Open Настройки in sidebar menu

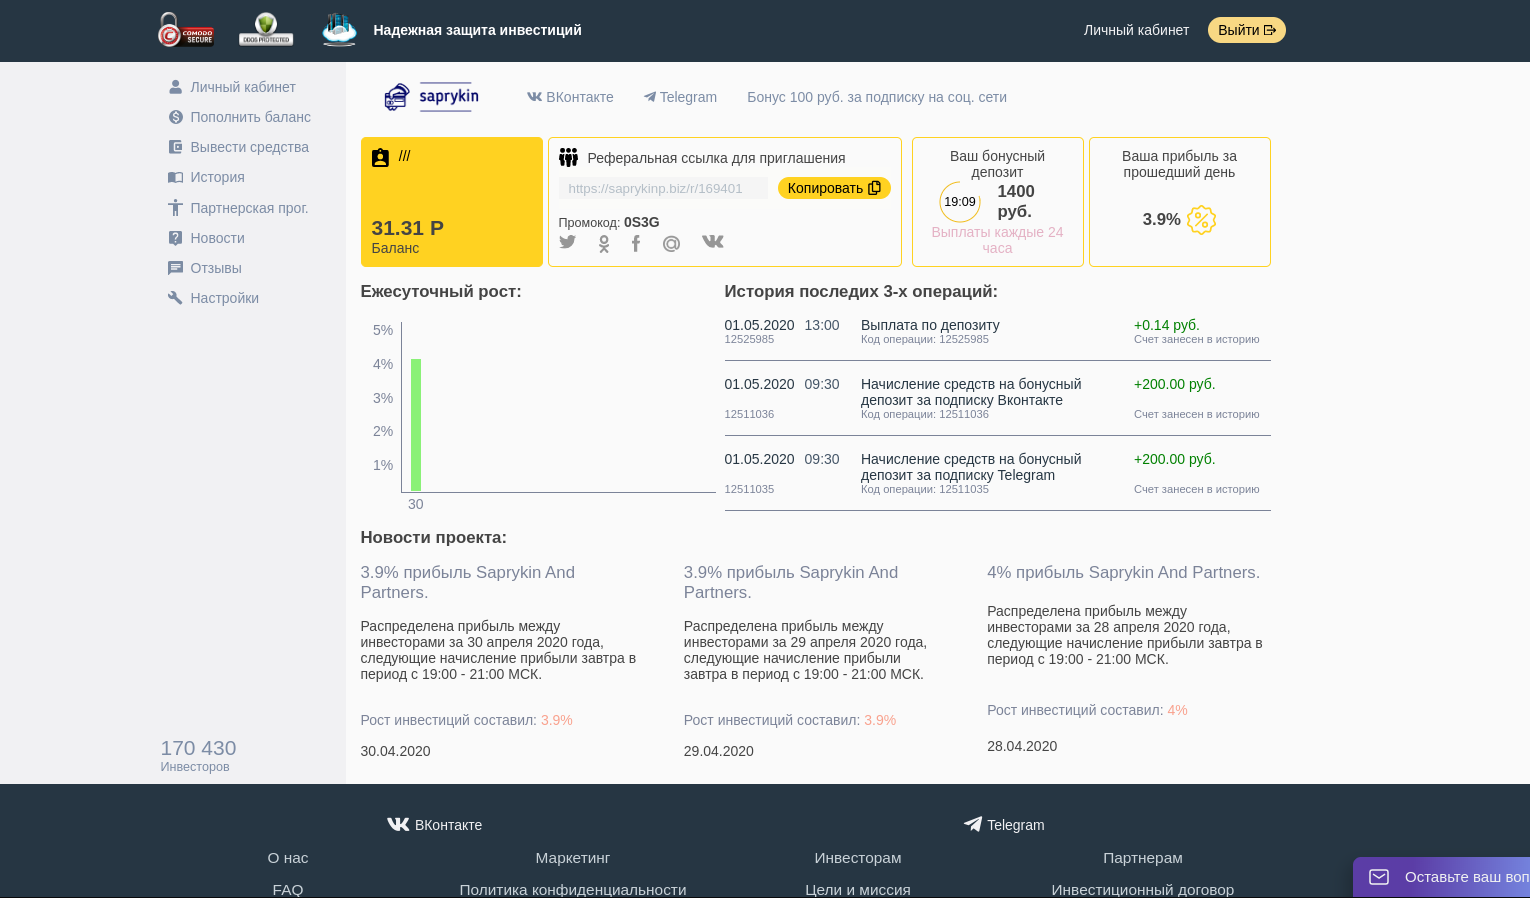[224, 298]
